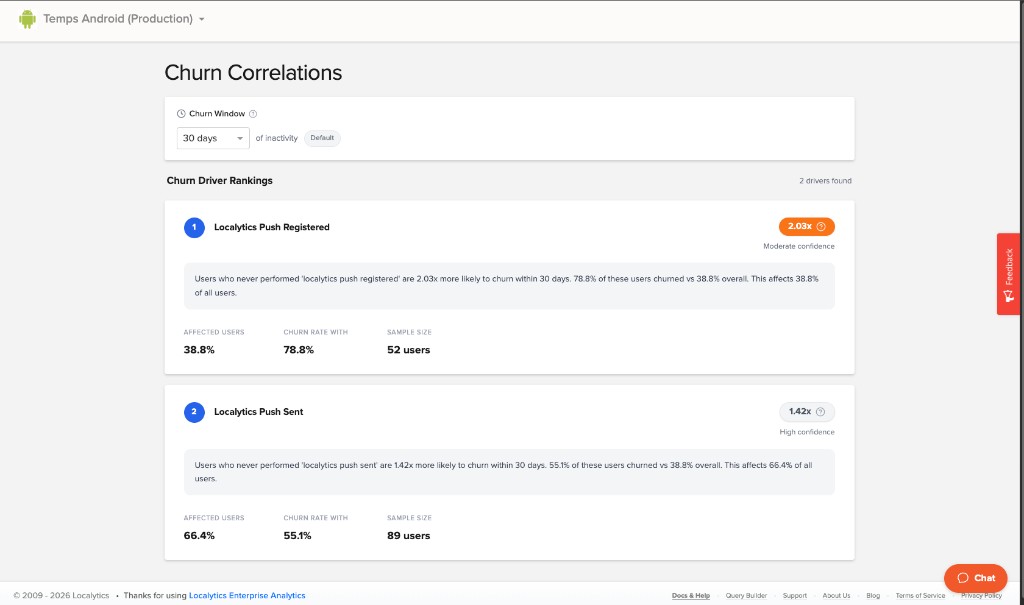The height and width of the screenshot is (605, 1024).
Task: Click the clock icon beside Churn Window
Action: click(x=181, y=114)
